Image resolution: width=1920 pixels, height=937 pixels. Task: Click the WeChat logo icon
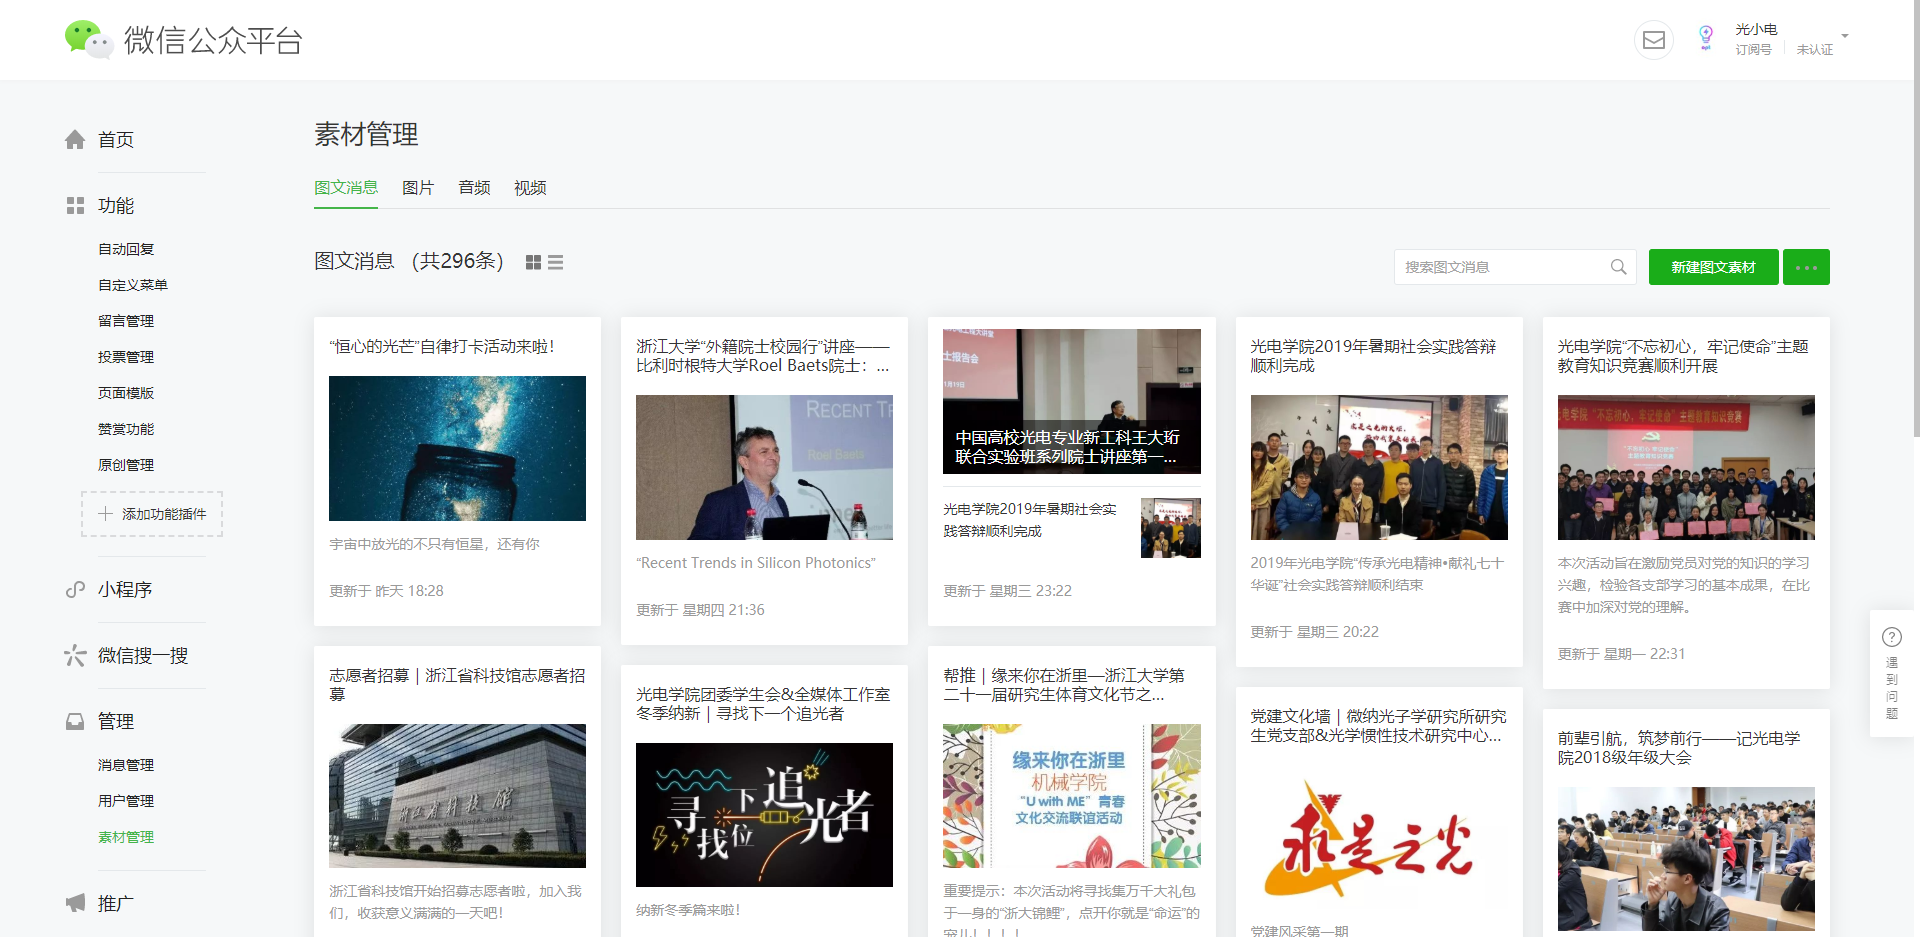point(88,40)
